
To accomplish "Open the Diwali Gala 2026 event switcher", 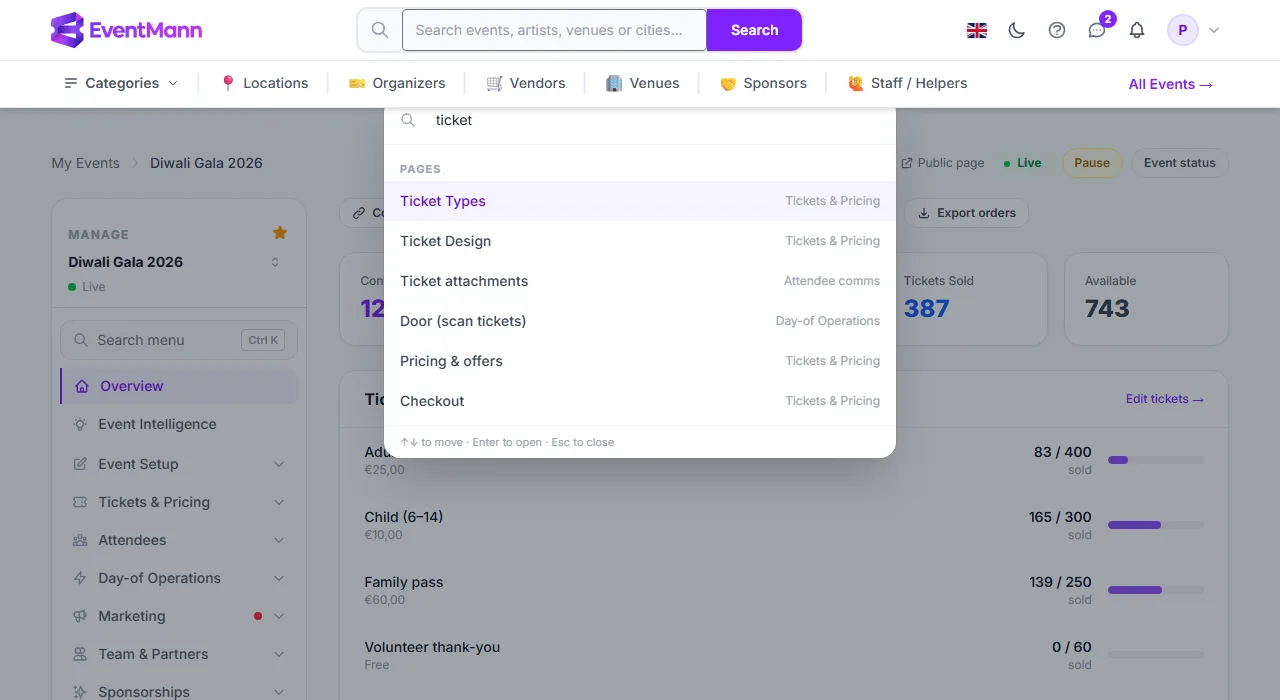I will (175, 262).
